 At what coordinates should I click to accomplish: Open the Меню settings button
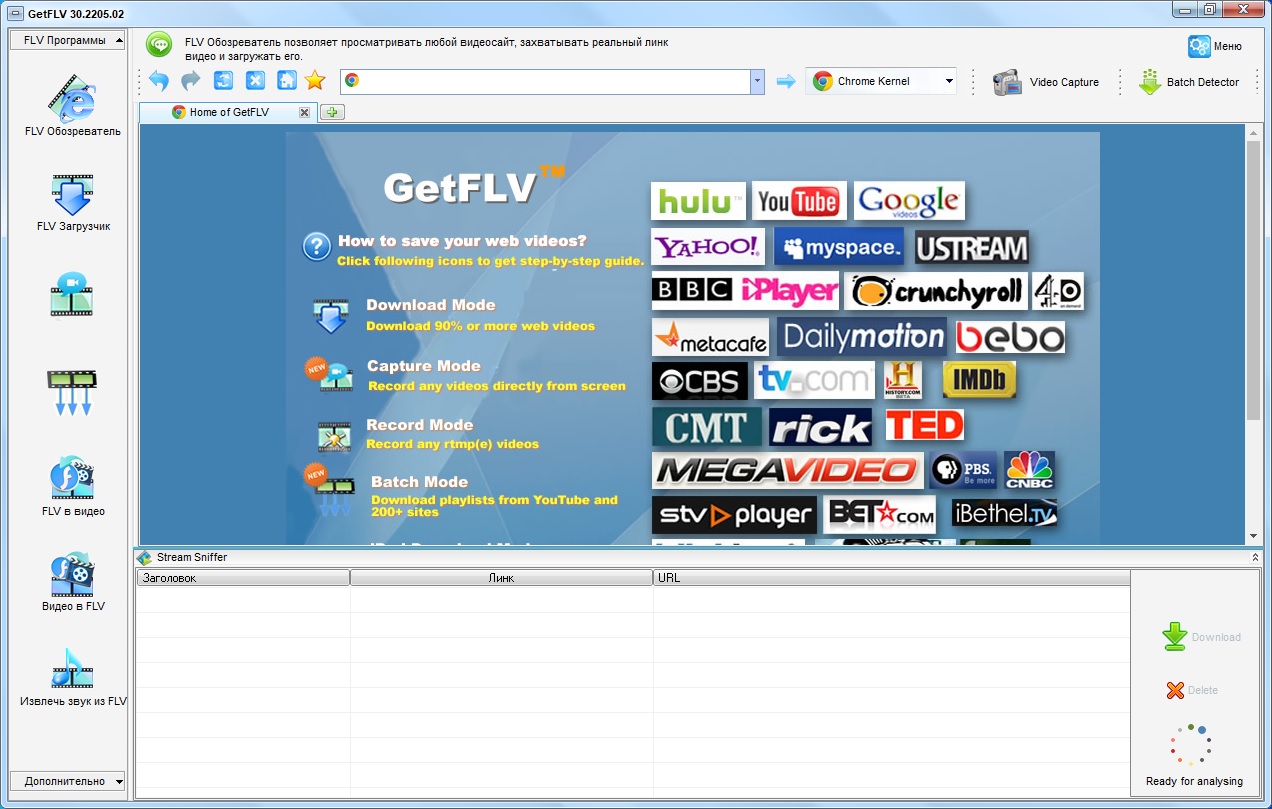pyautogui.click(x=1215, y=46)
